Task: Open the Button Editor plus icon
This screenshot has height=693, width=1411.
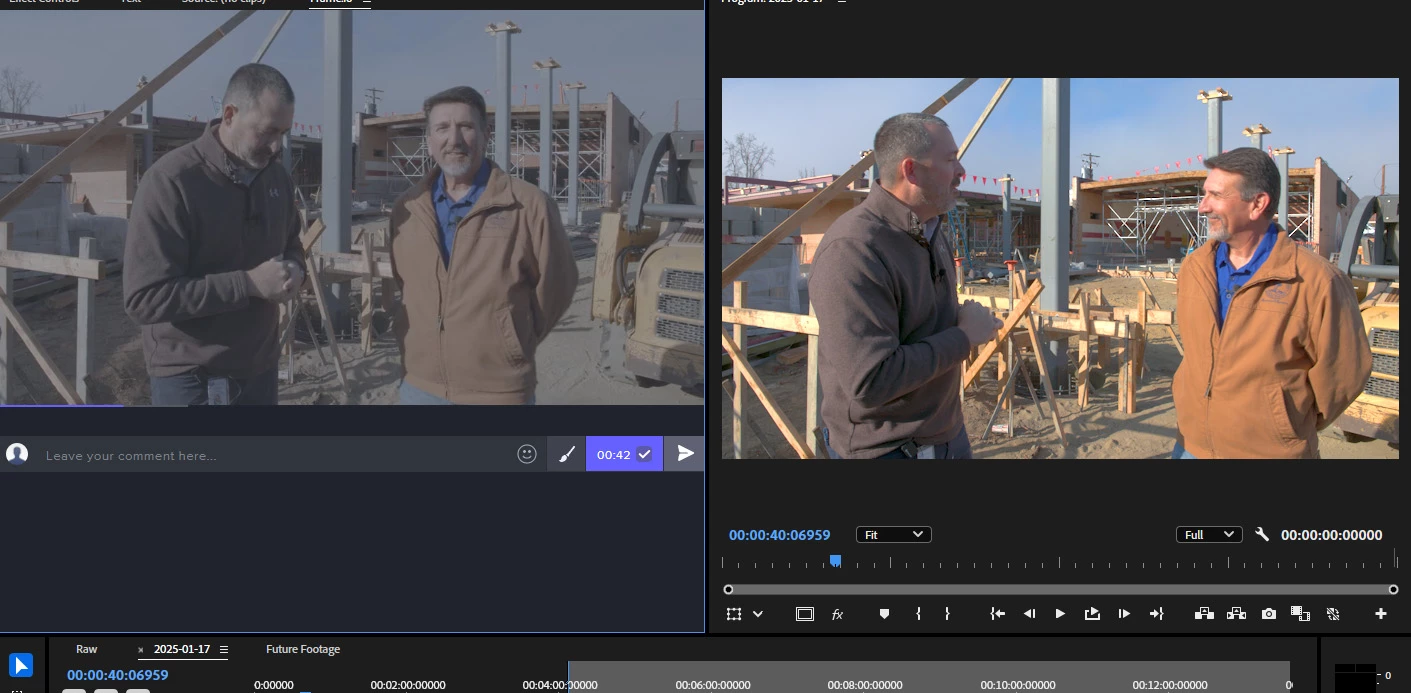Action: coord(1381,614)
